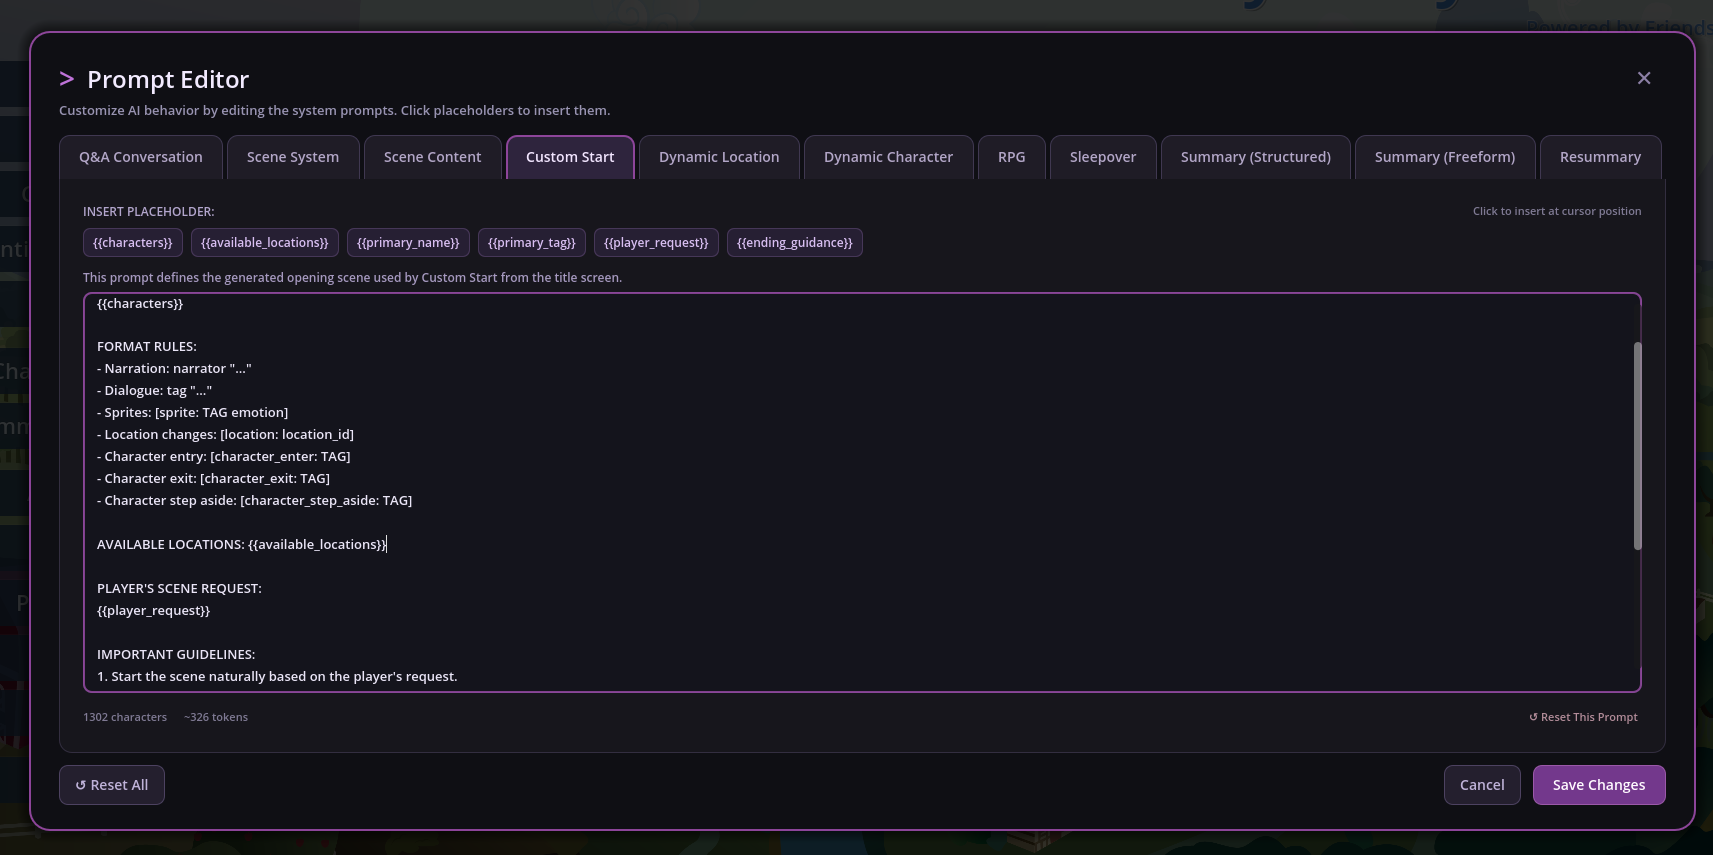
Task: Cancel the prompt edits
Action: point(1482,785)
